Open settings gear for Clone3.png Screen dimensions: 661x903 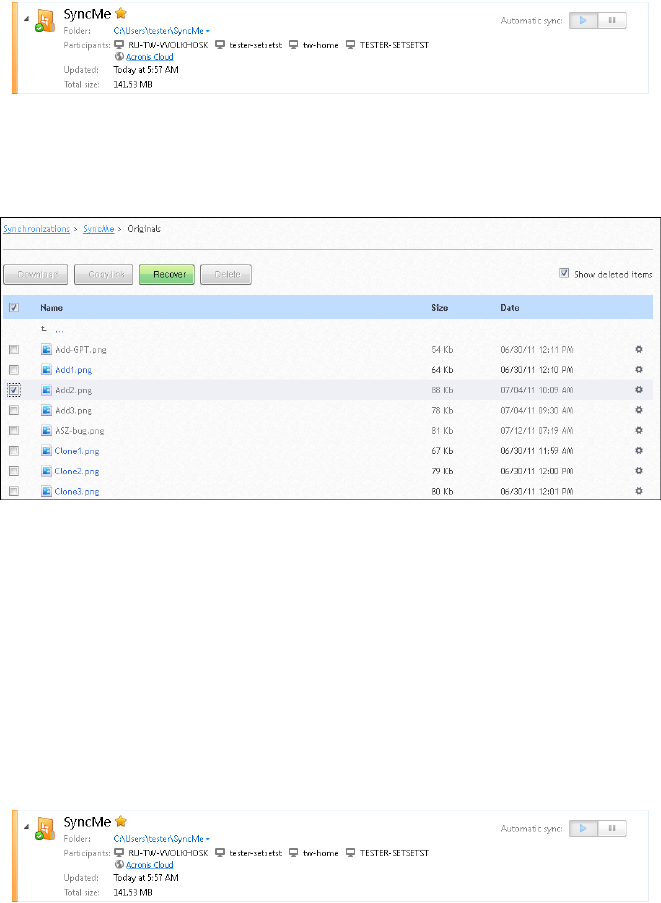point(639,491)
